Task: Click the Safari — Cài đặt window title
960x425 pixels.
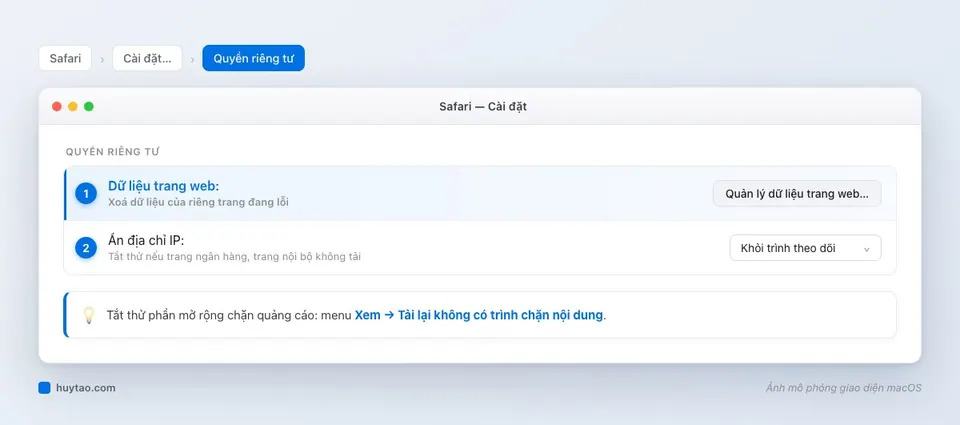Action: pyautogui.click(x=482, y=107)
